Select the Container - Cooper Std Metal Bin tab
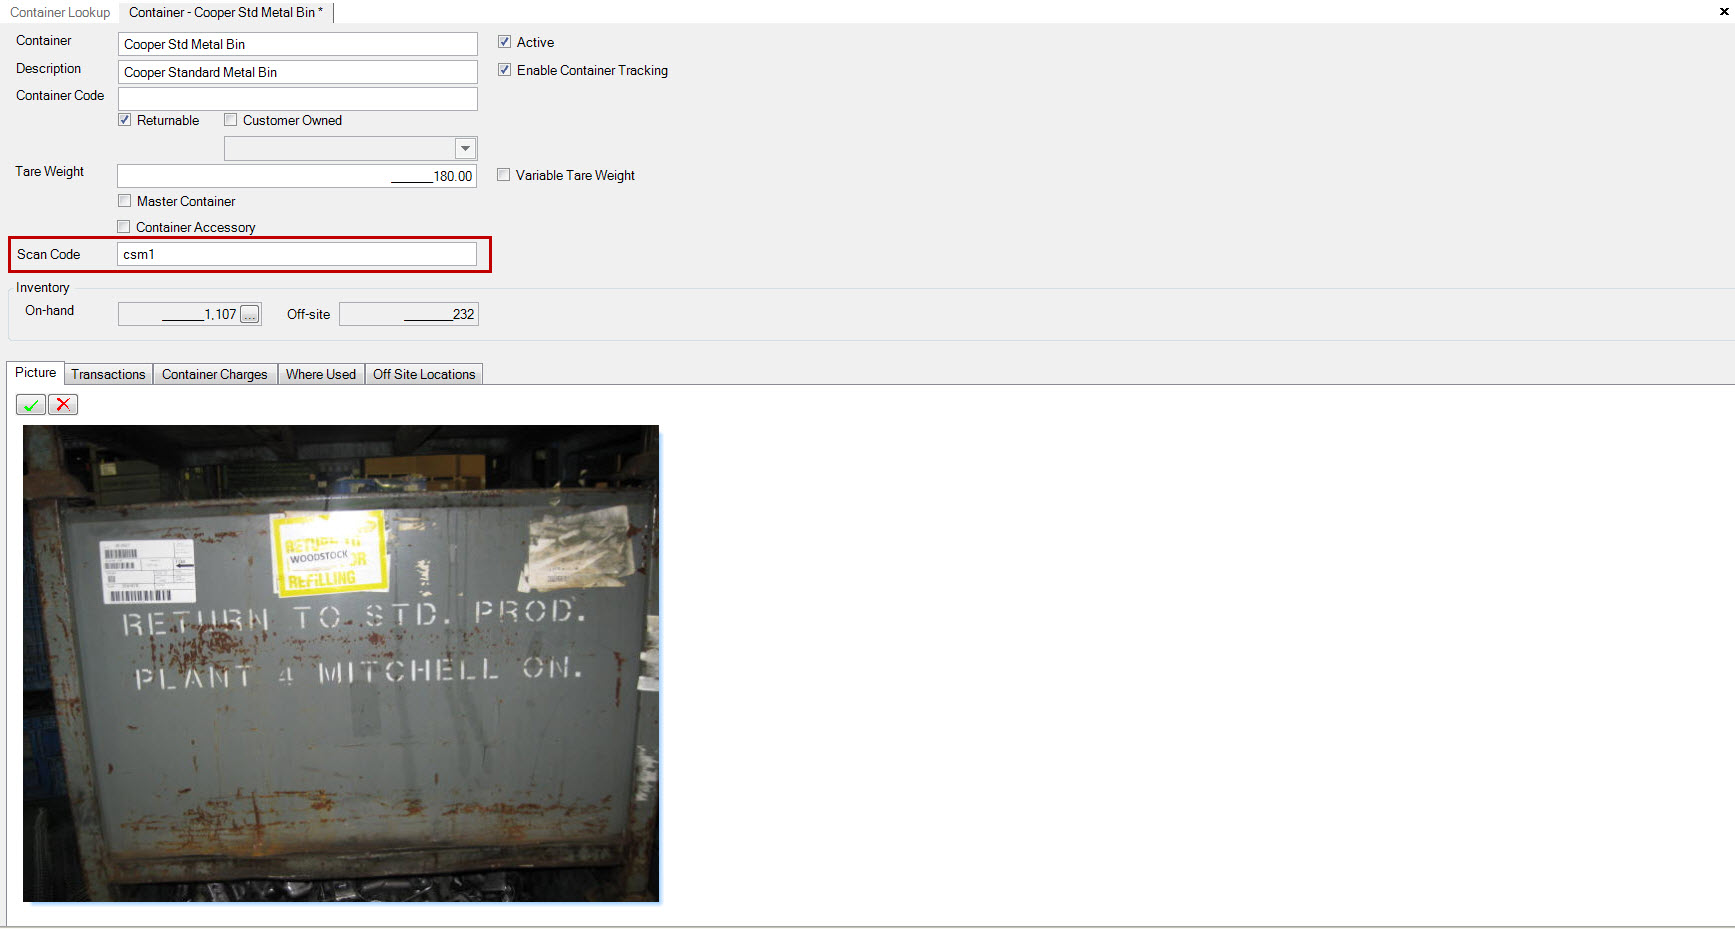Image resolution: width=1735 pixels, height=929 pixels. [226, 12]
